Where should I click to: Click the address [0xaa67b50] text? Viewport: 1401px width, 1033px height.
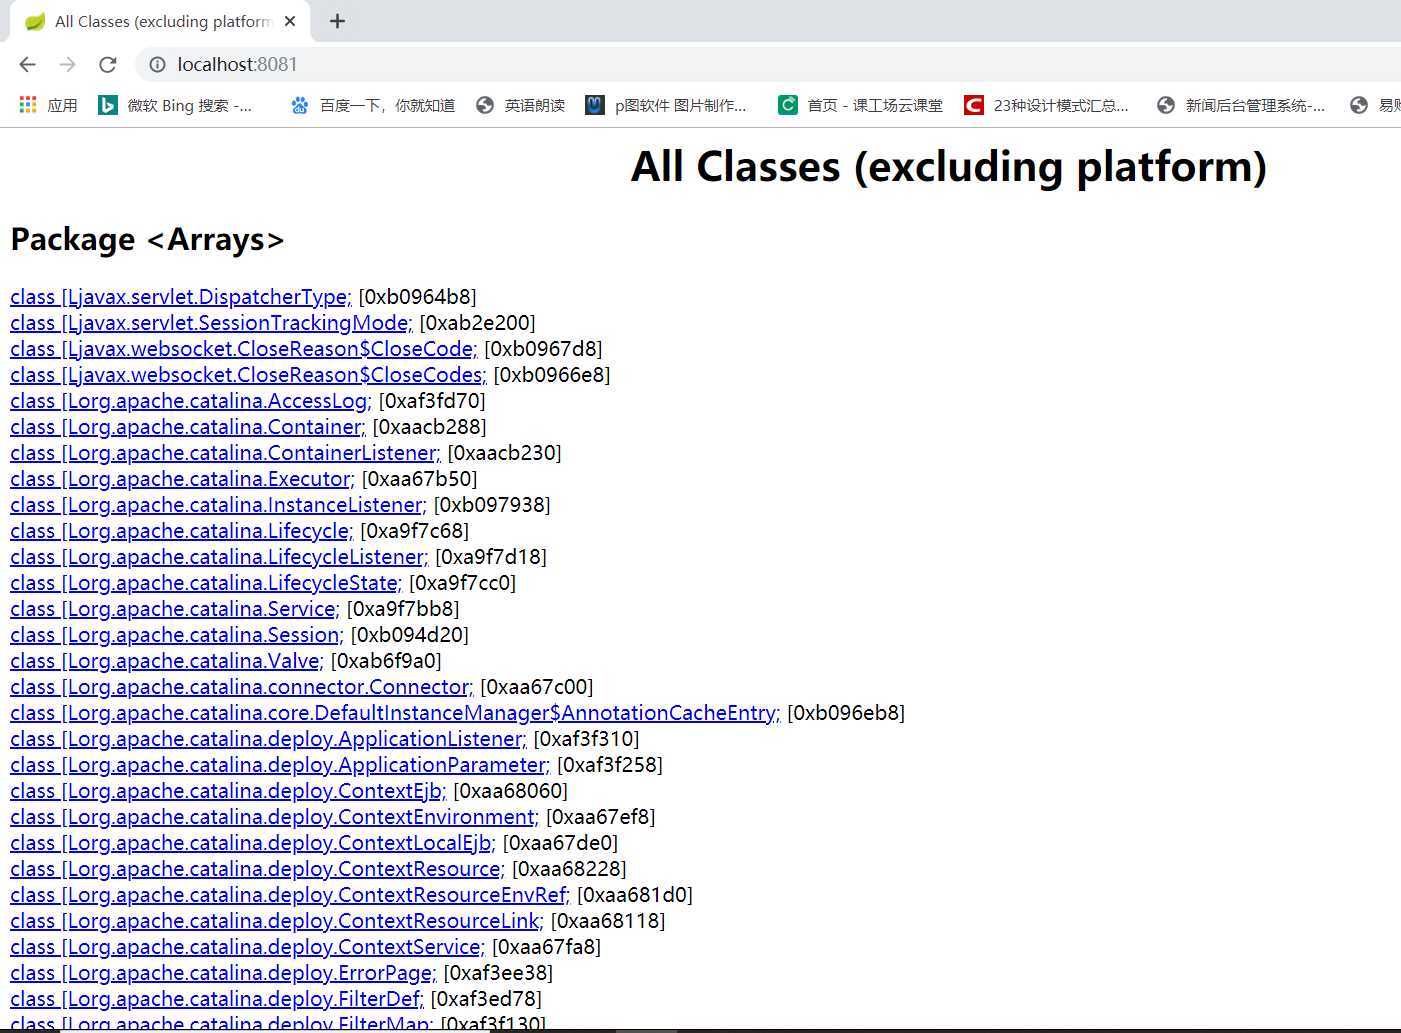pyautogui.click(x=420, y=479)
